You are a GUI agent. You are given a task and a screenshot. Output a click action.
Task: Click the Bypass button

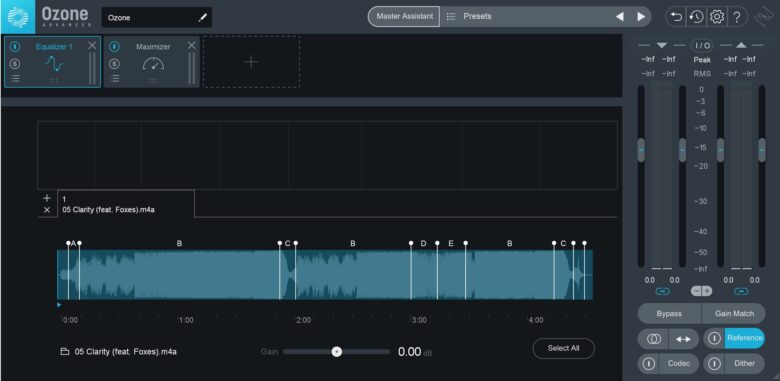pyautogui.click(x=669, y=314)
